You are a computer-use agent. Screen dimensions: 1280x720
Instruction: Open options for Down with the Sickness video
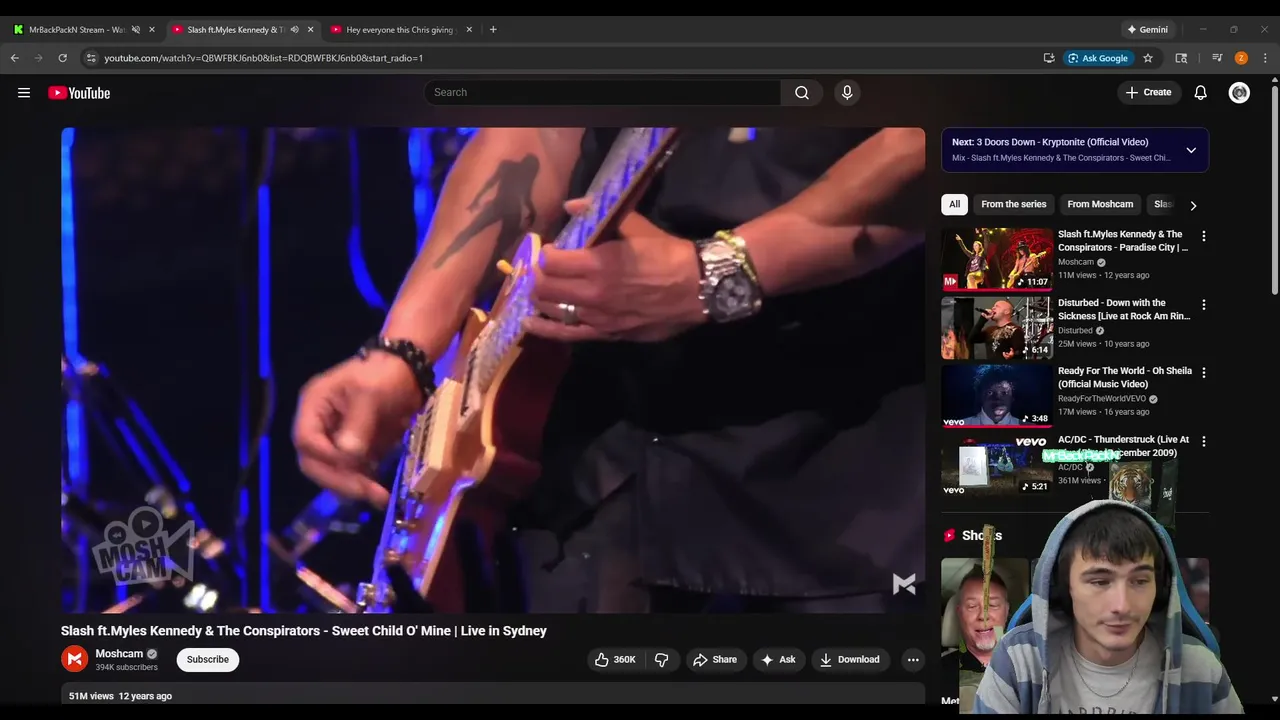[x=1203, y=304]
